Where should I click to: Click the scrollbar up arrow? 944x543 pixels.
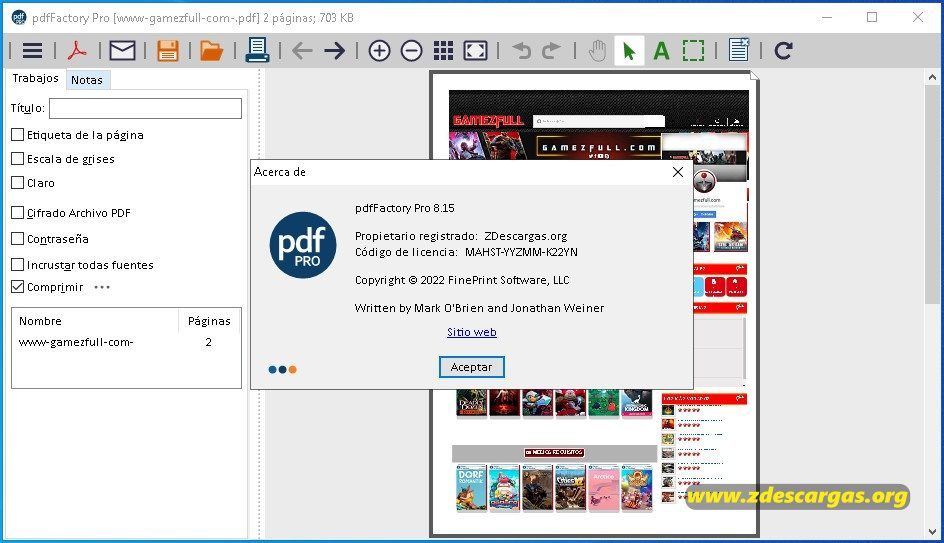coord(932,77)
